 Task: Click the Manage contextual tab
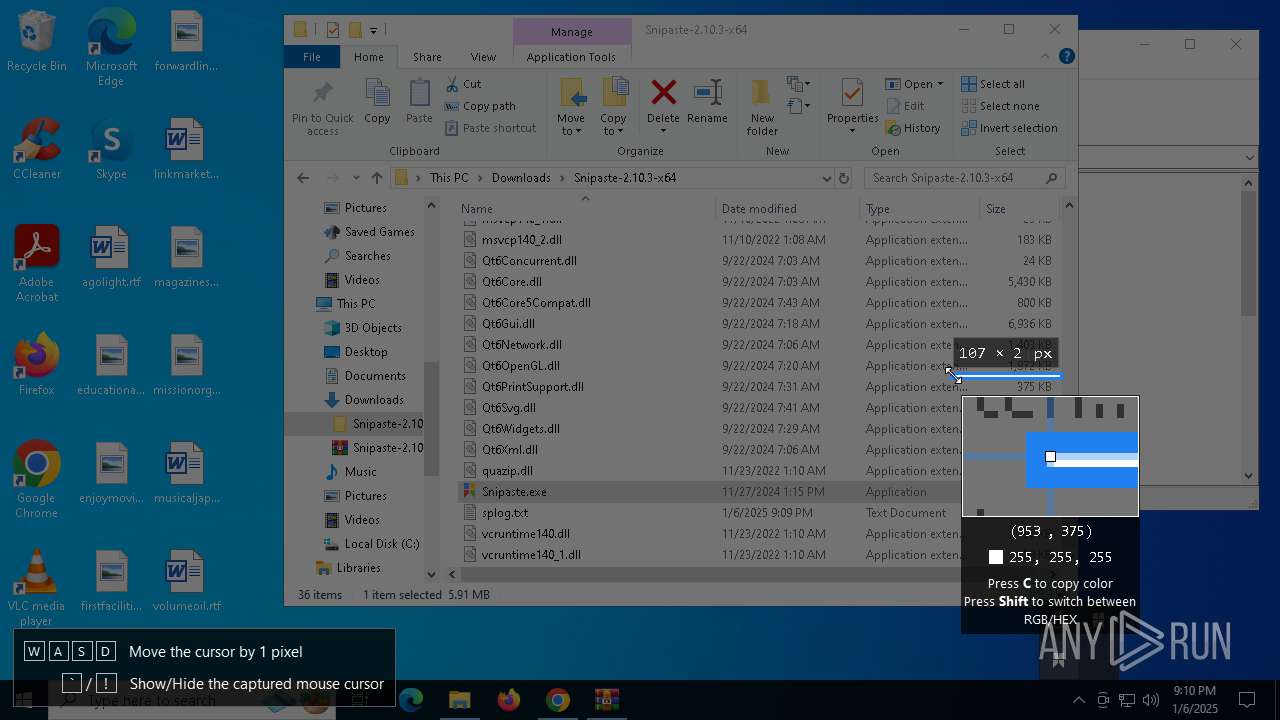[x=572, y=31]
